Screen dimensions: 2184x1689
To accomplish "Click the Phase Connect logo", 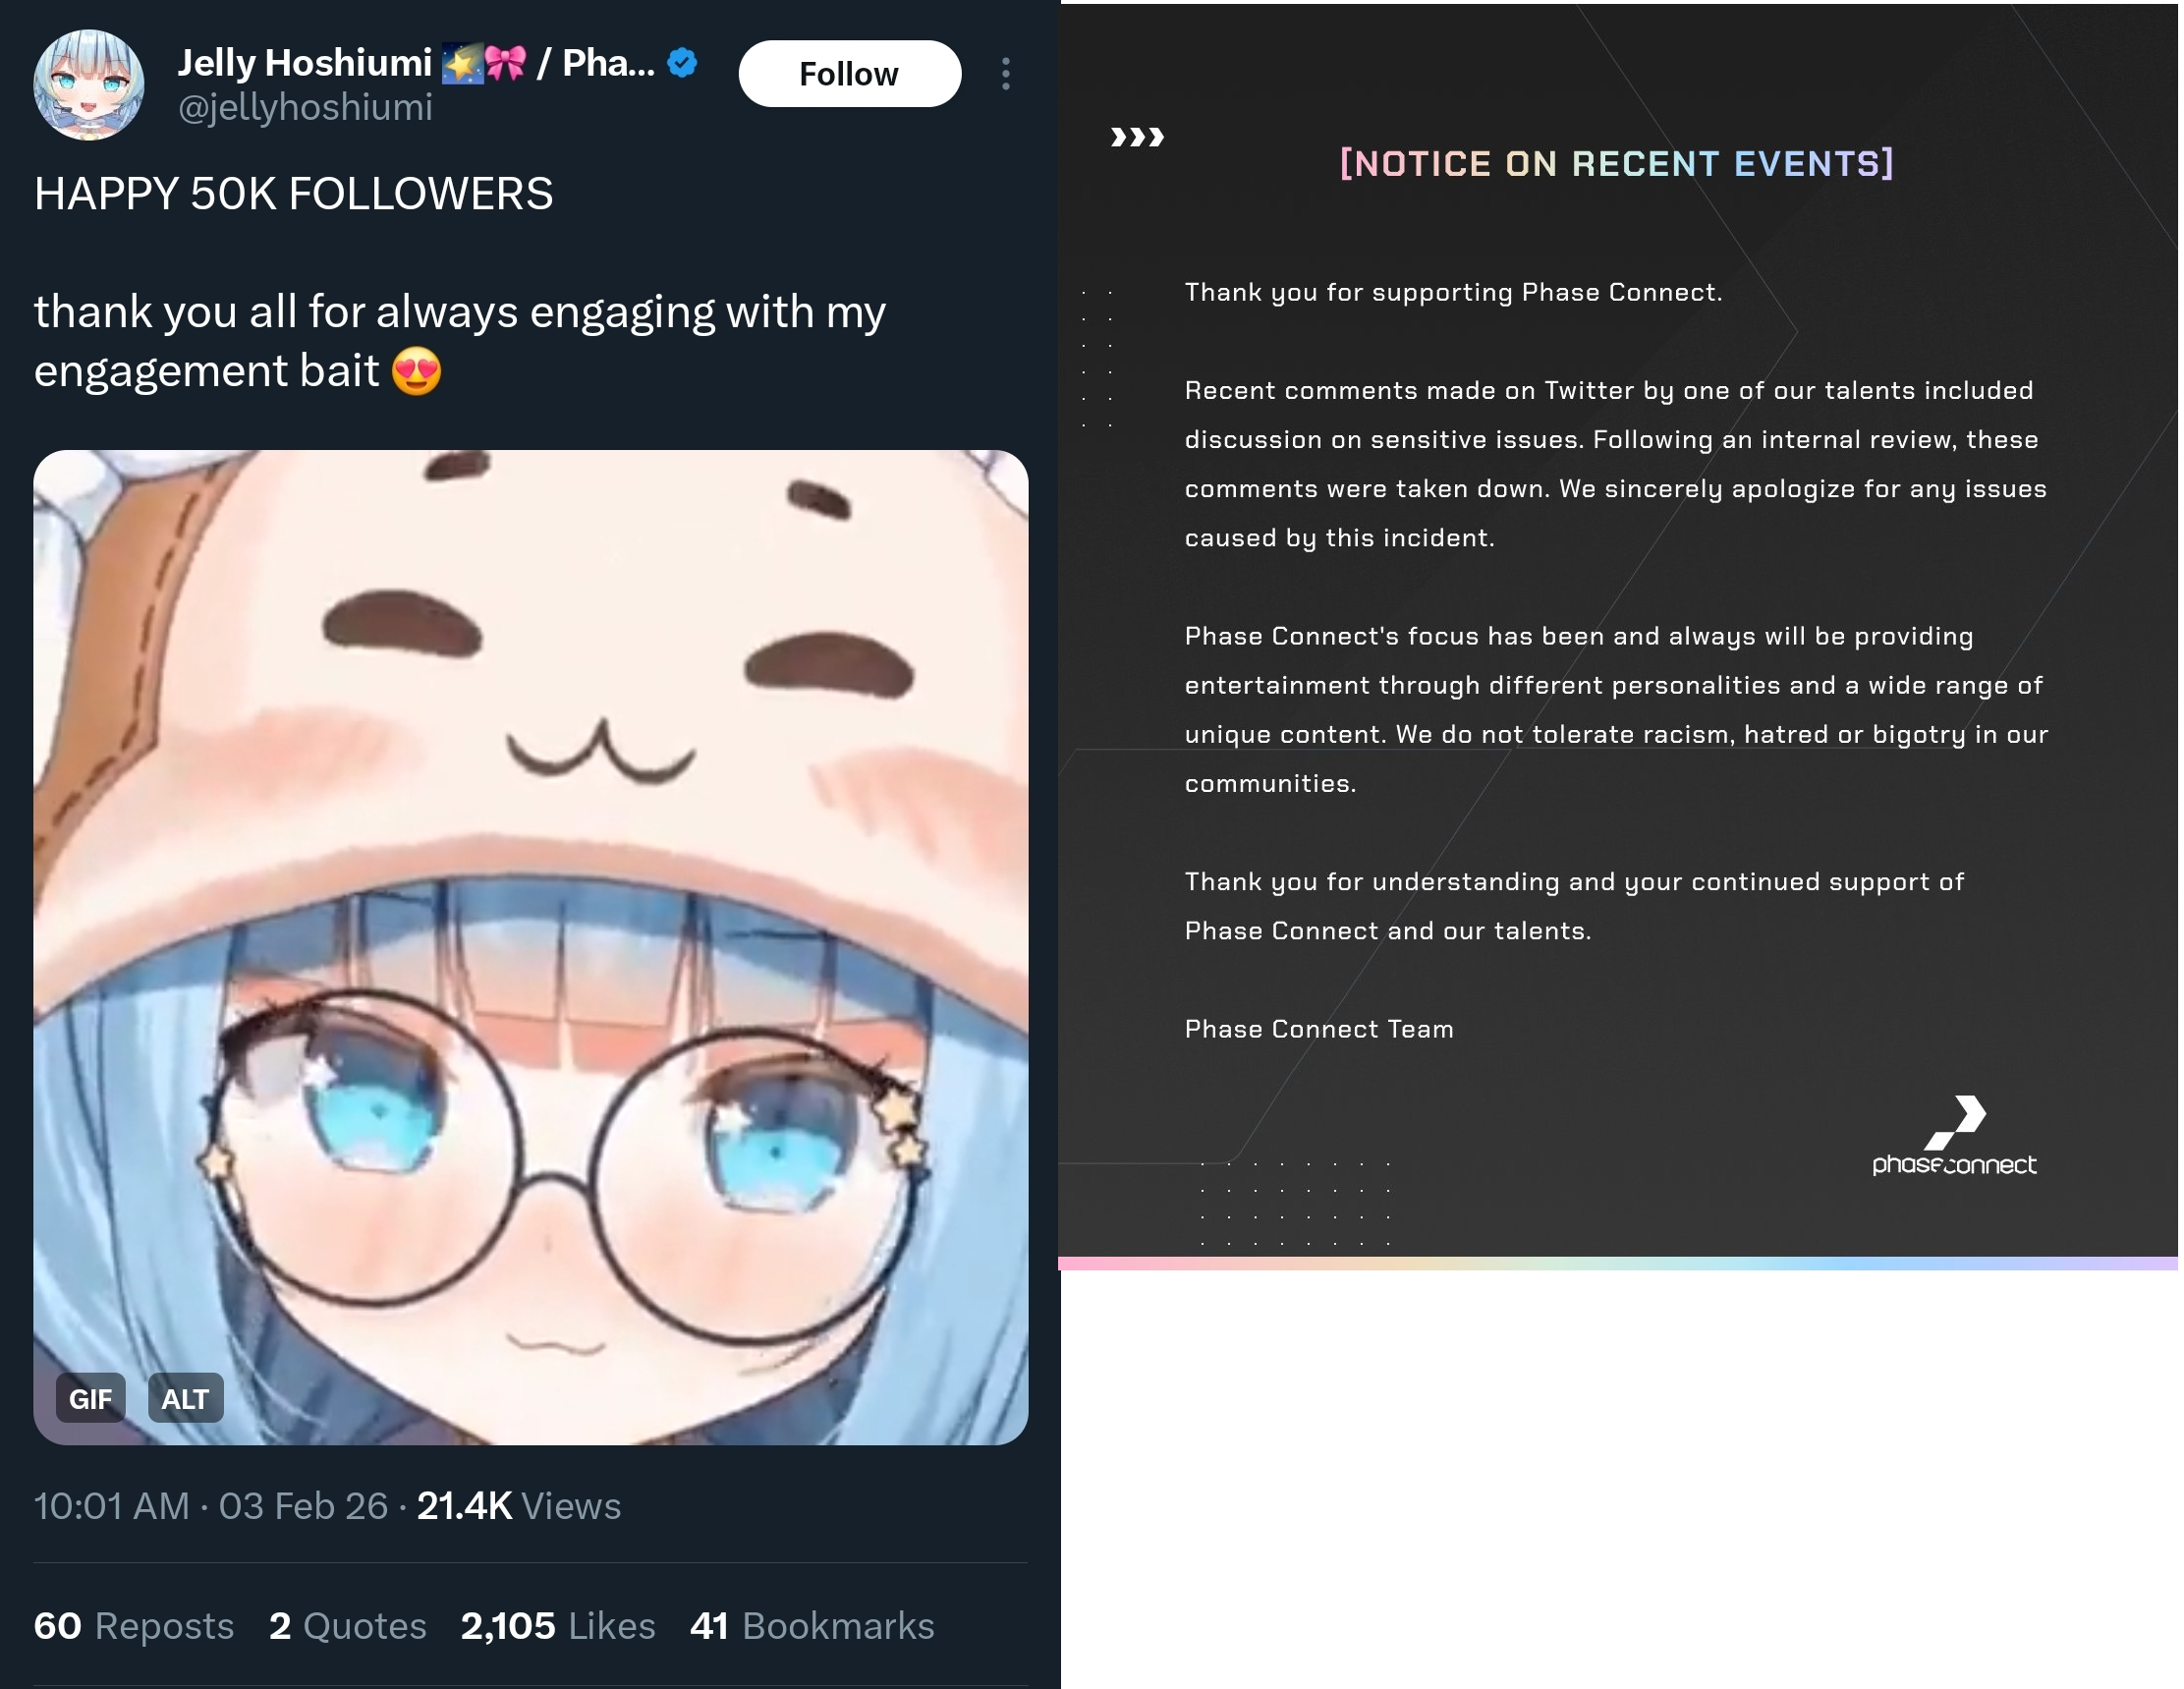I will coord(1954,1137).
